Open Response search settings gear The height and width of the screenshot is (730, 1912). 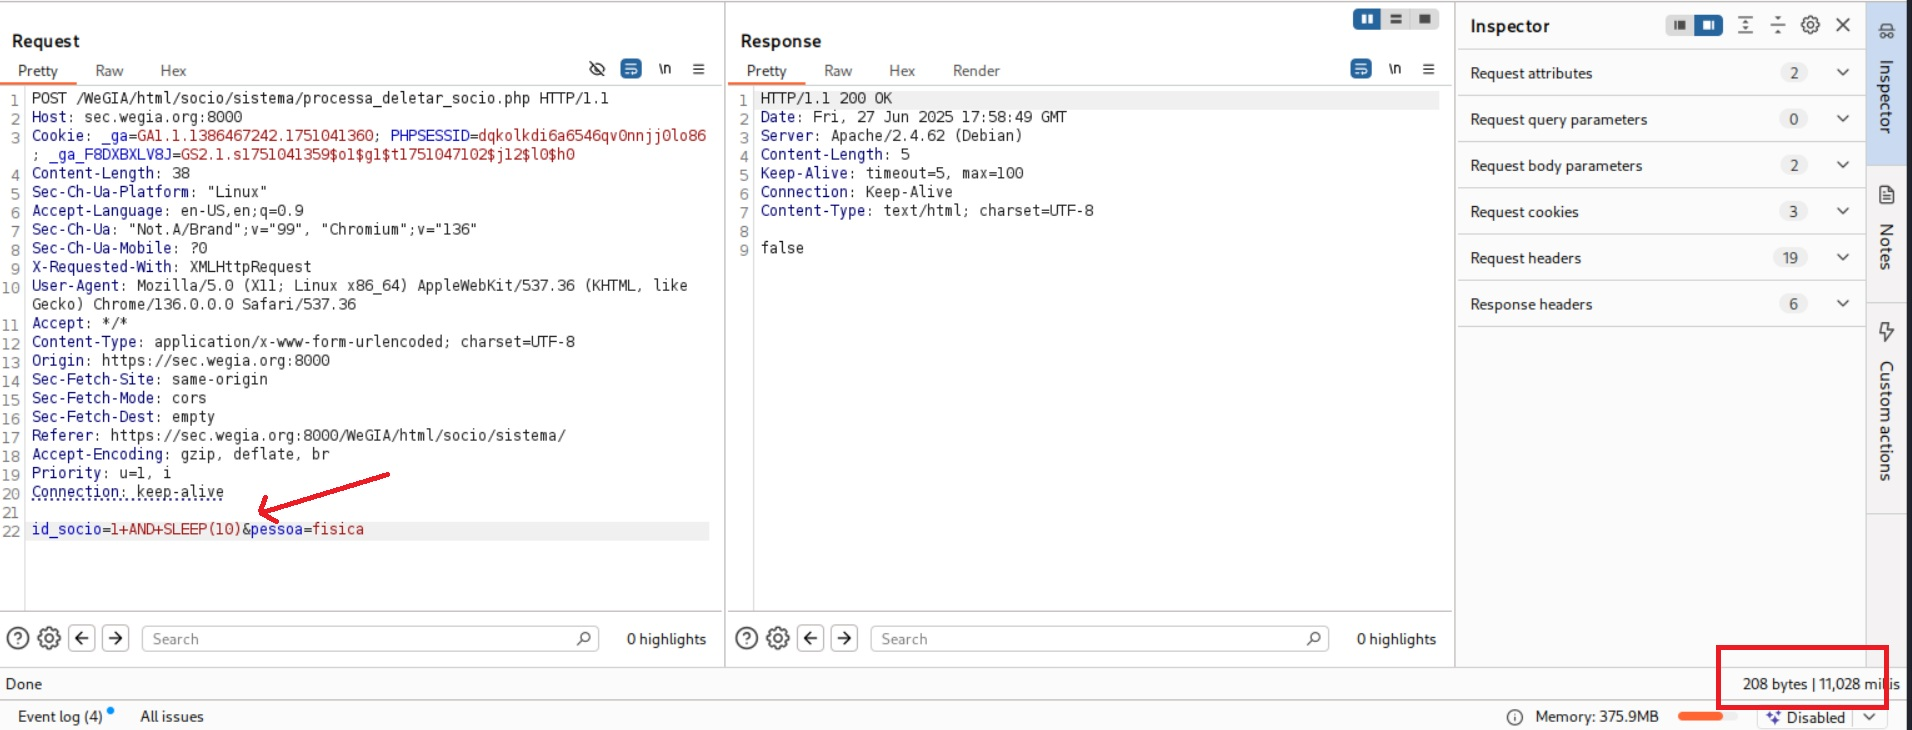pyautogui.click(x=778, y=638)
